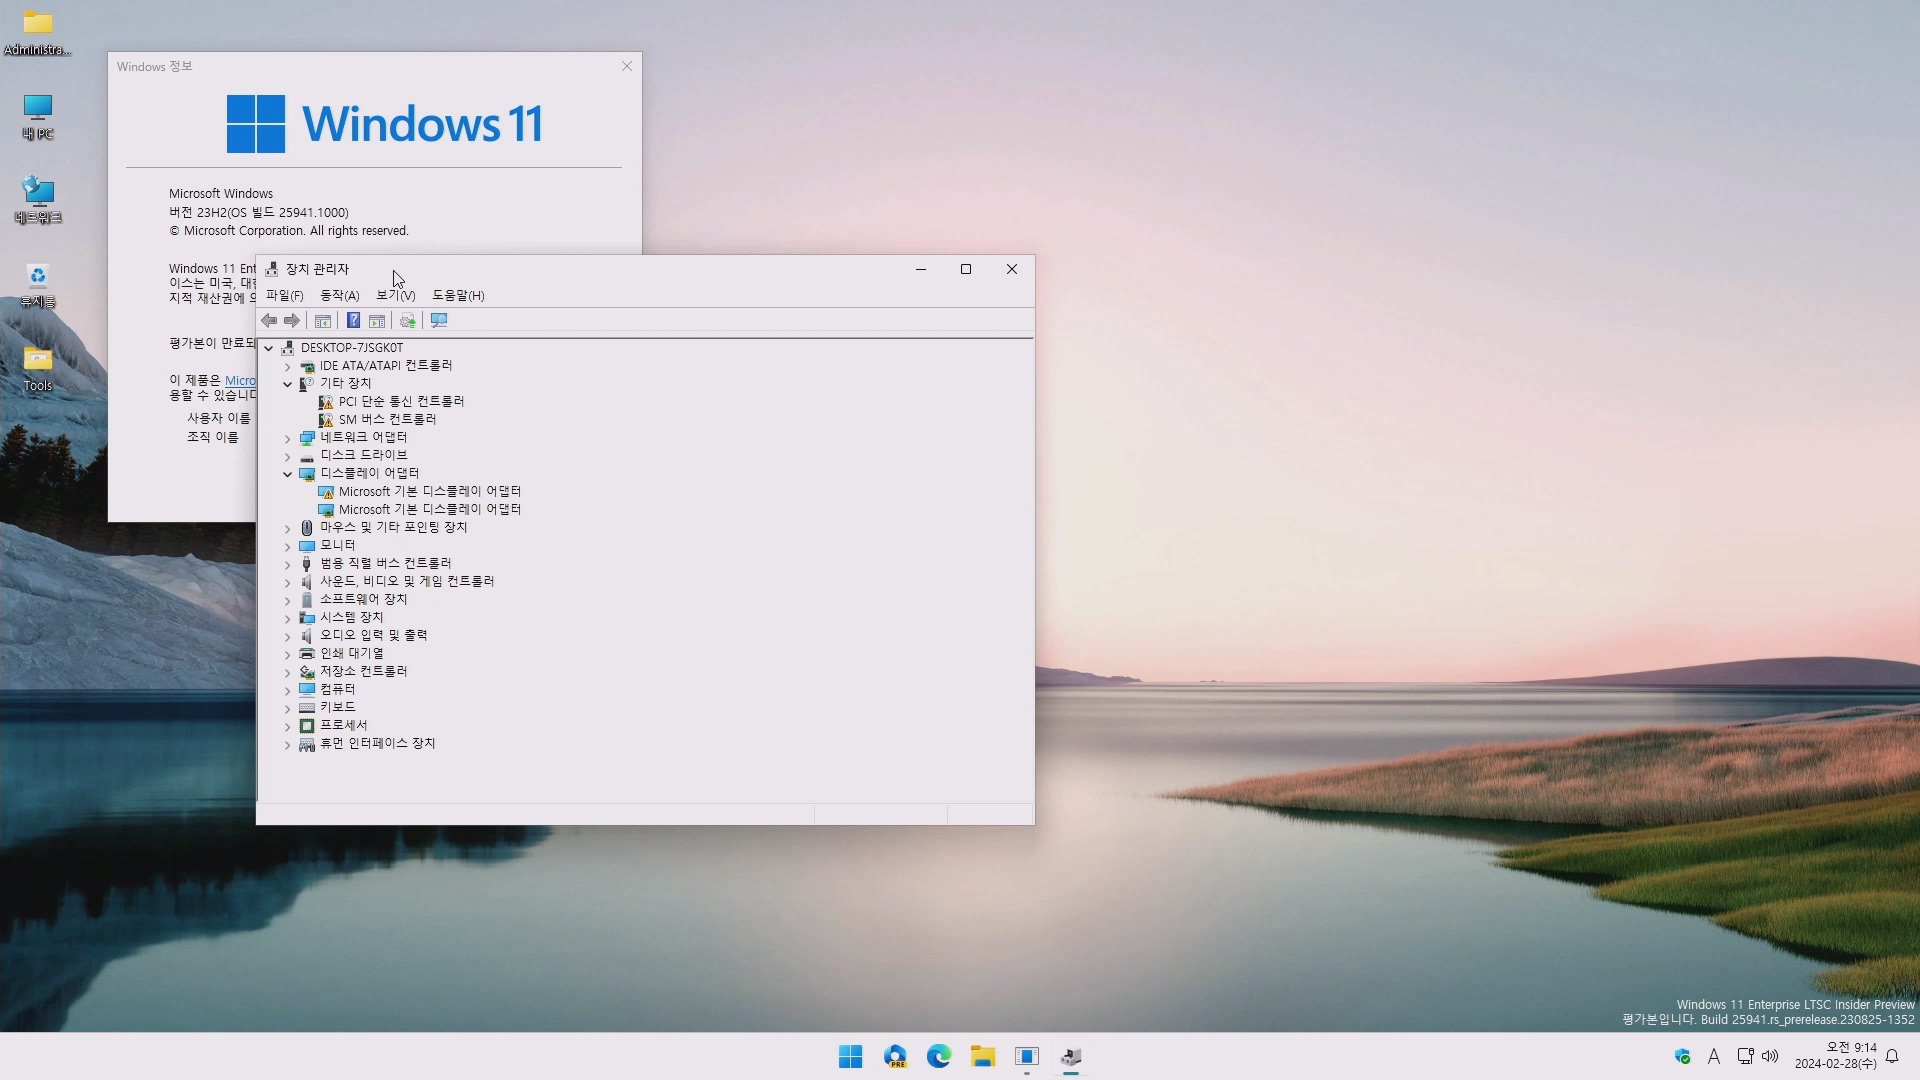Image resolution: width=1920 pixels, height=1080 pixels.
Task: Select the 컴퓨터 row
Action: point(337,690)
